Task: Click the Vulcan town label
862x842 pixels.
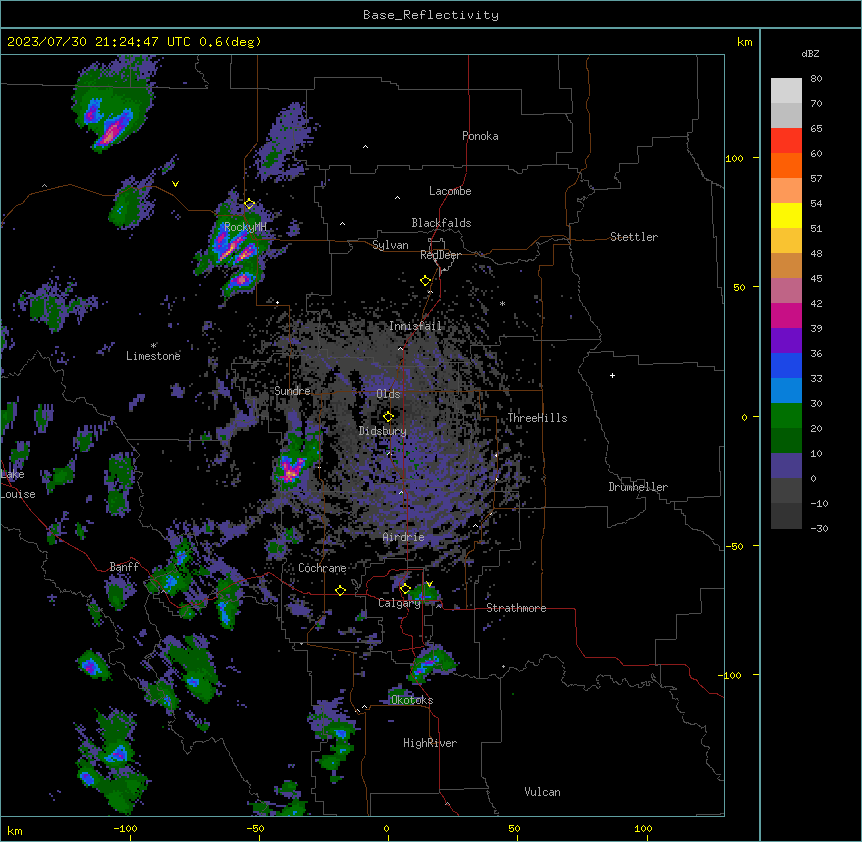Action: click(x=543, y=792)
